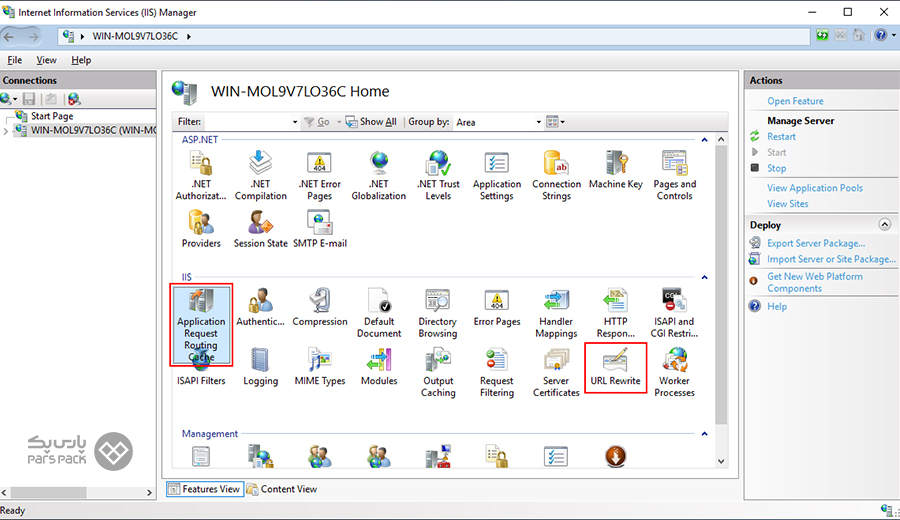Open the Modules feature
This screenshot has height=520, width=900.
(379, 367)
